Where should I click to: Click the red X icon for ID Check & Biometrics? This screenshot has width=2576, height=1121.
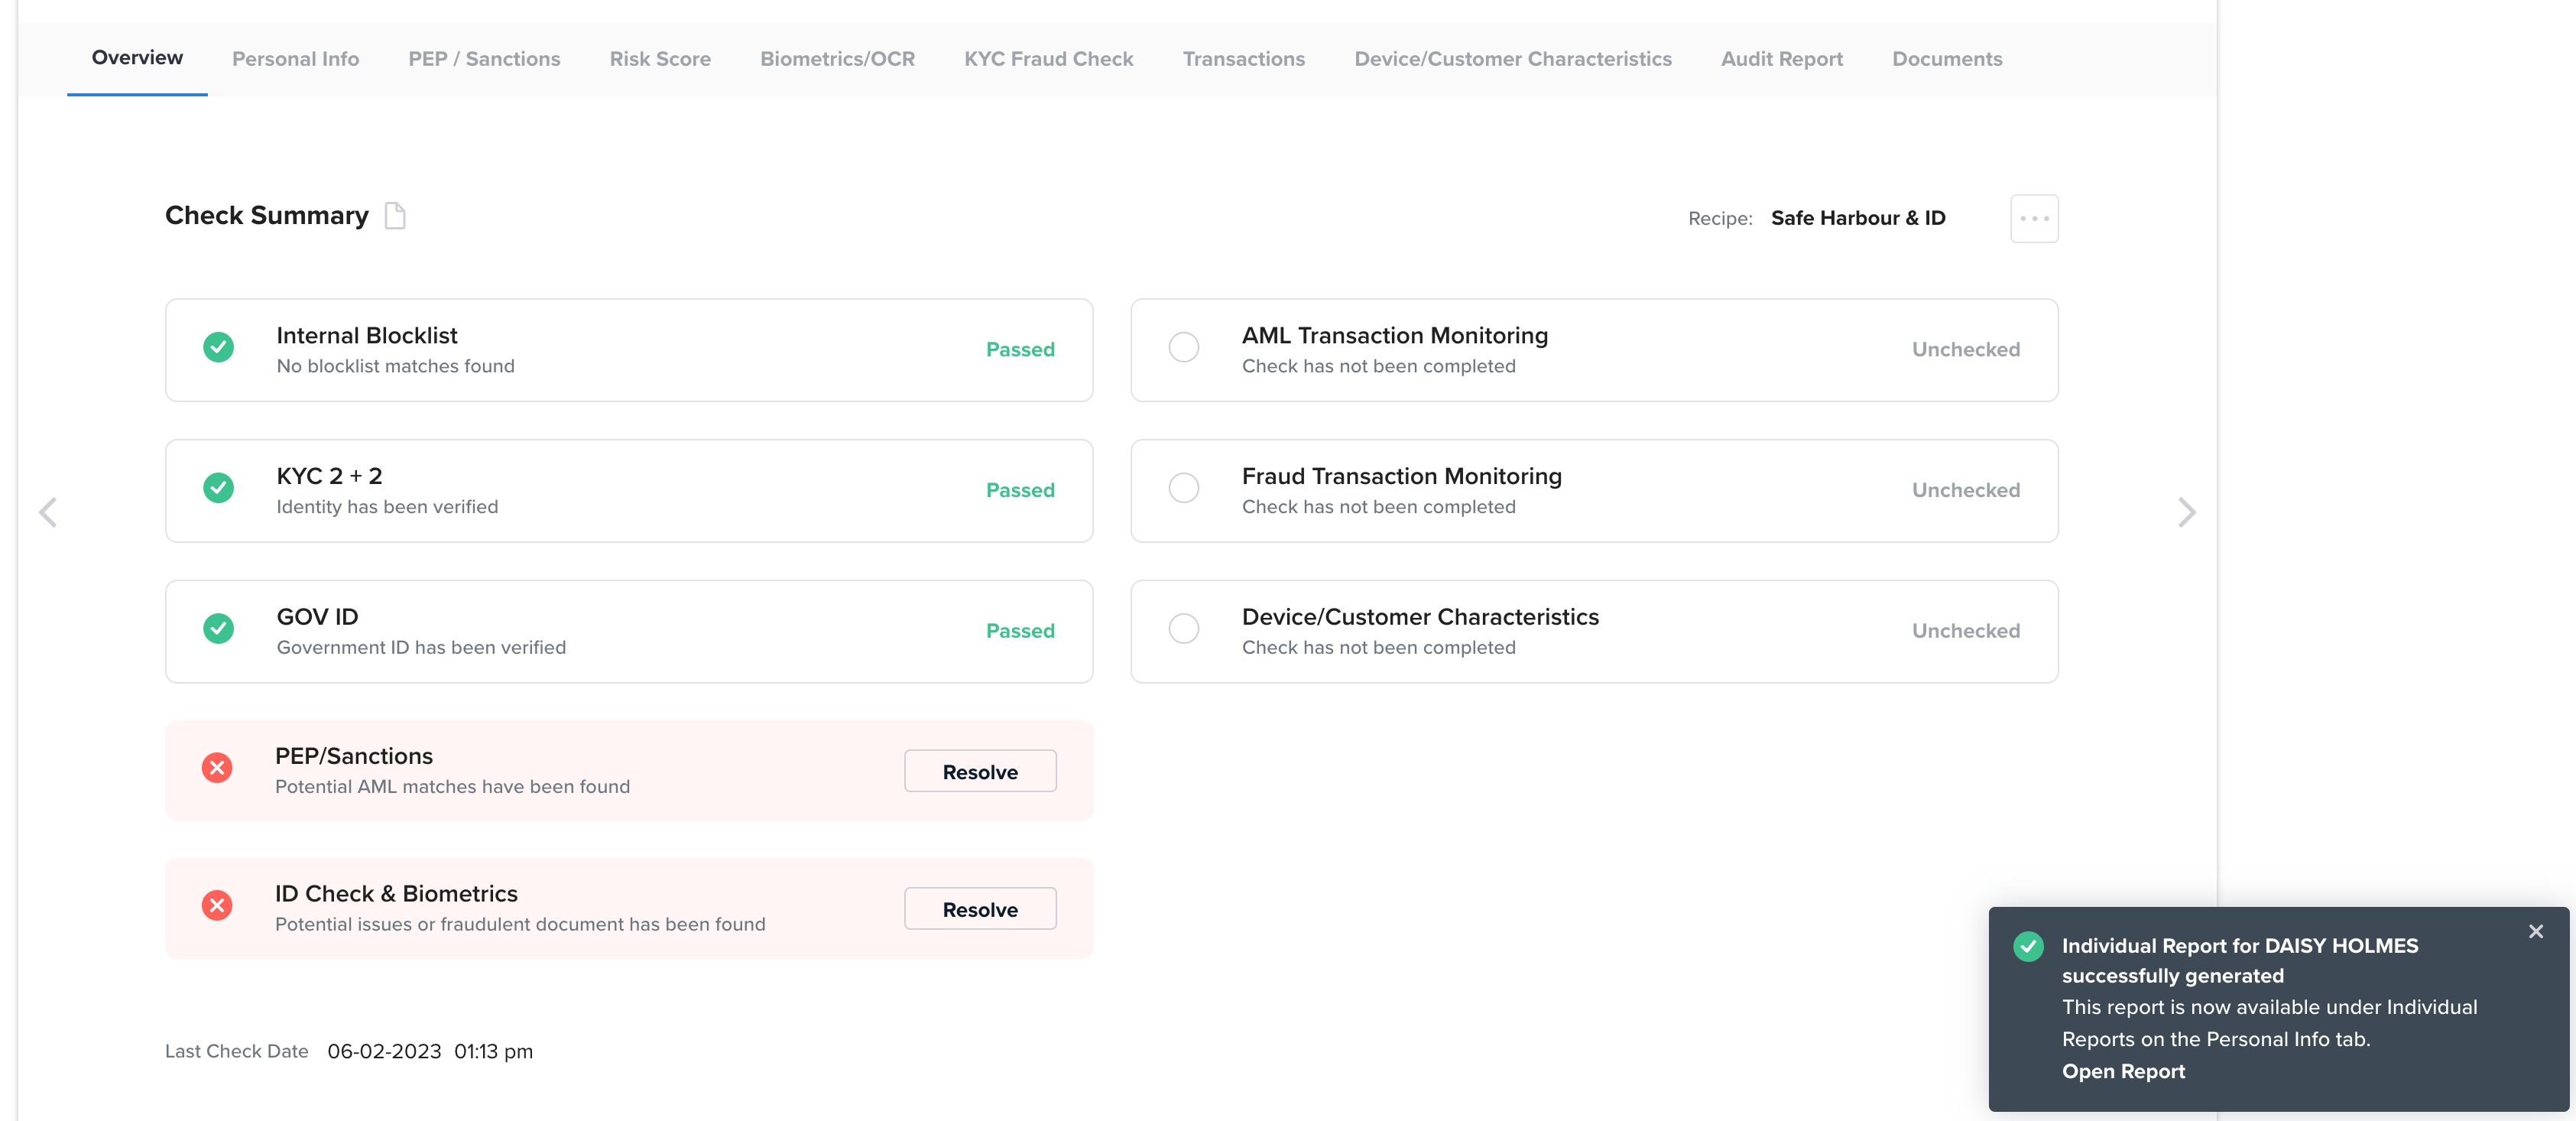point(217,906)
